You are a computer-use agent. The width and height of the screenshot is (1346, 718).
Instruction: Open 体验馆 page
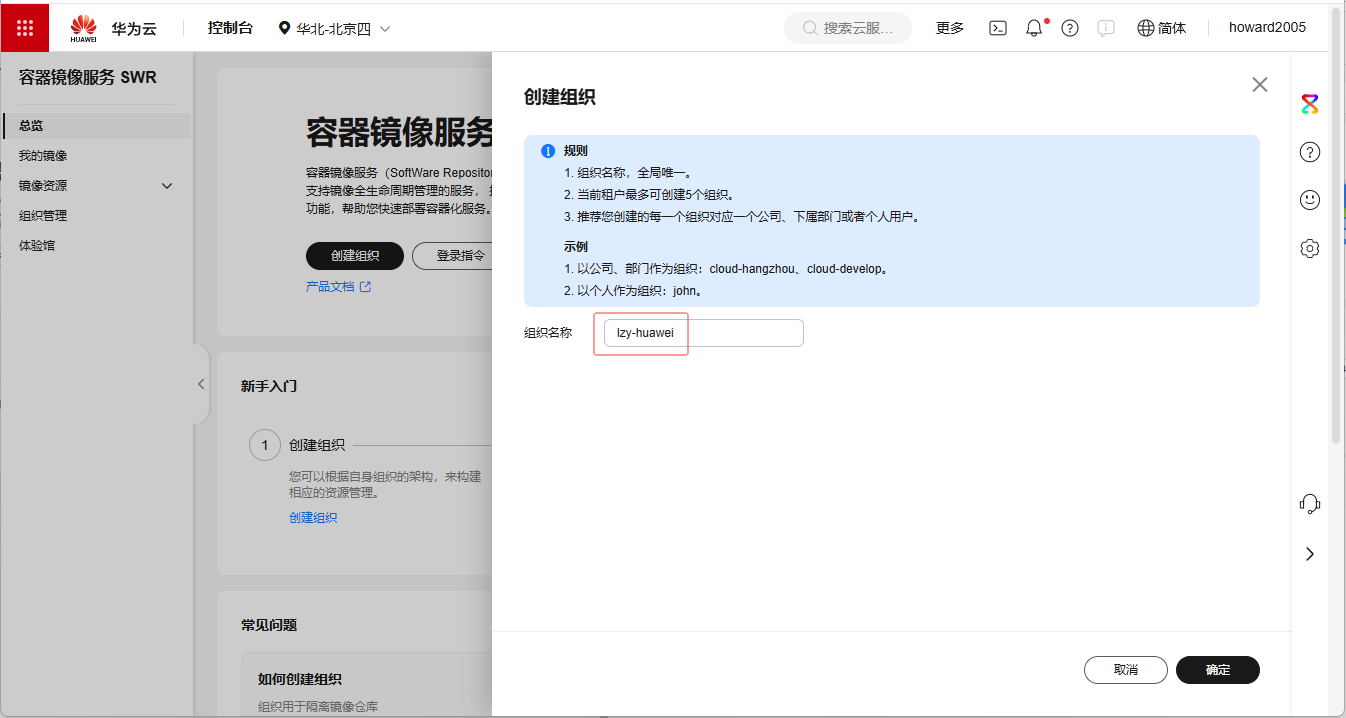point(37,246)
